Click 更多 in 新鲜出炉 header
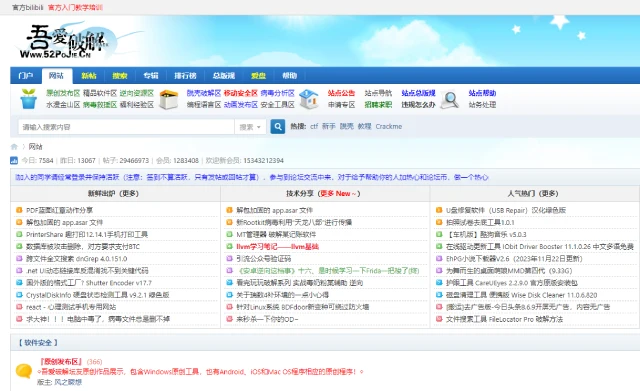This screenshot has height=391, width=640. pos(129,193)
